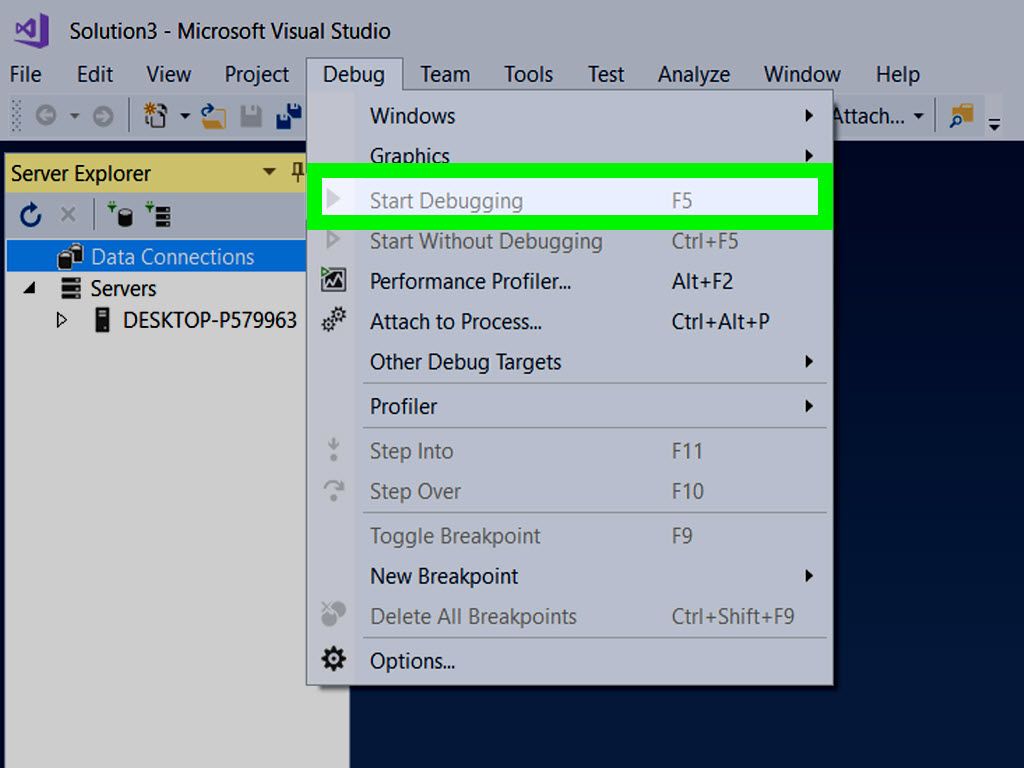Open the Server Explorer window options dropdown
The height and width of the screenshot is (768, 1024).
pyautogui.click(x=268, y=172)
